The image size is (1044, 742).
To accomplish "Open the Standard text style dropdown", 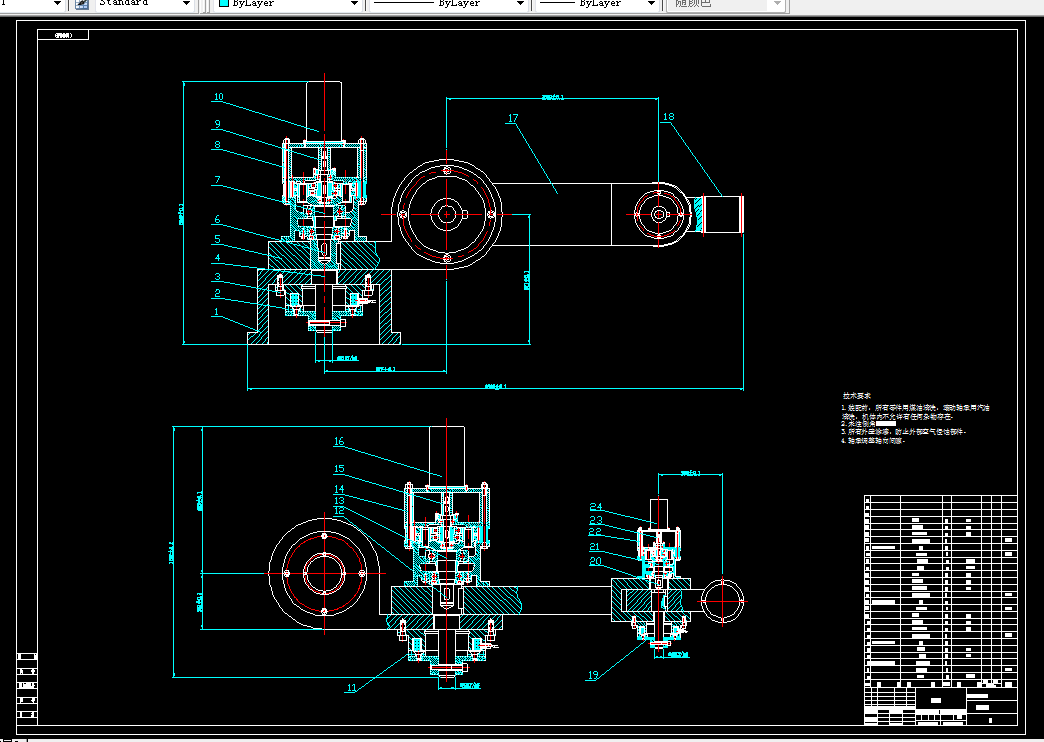I will click(x=187, y=4).
